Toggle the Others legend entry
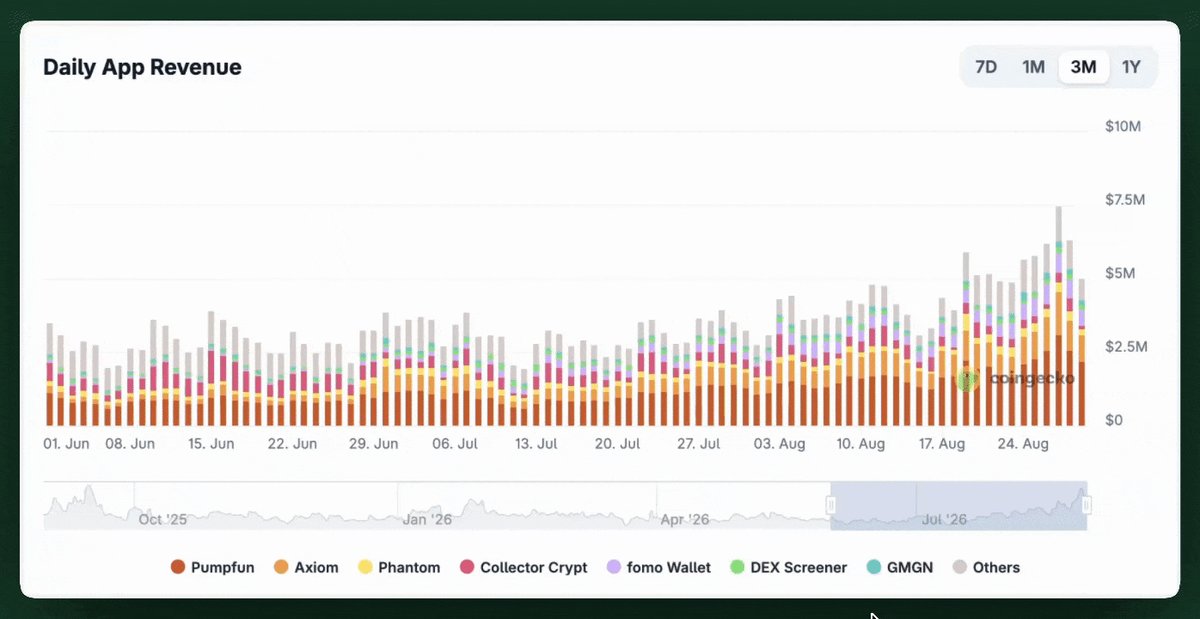Screen dimensions: 1200x619 click(x=986, y=567)
